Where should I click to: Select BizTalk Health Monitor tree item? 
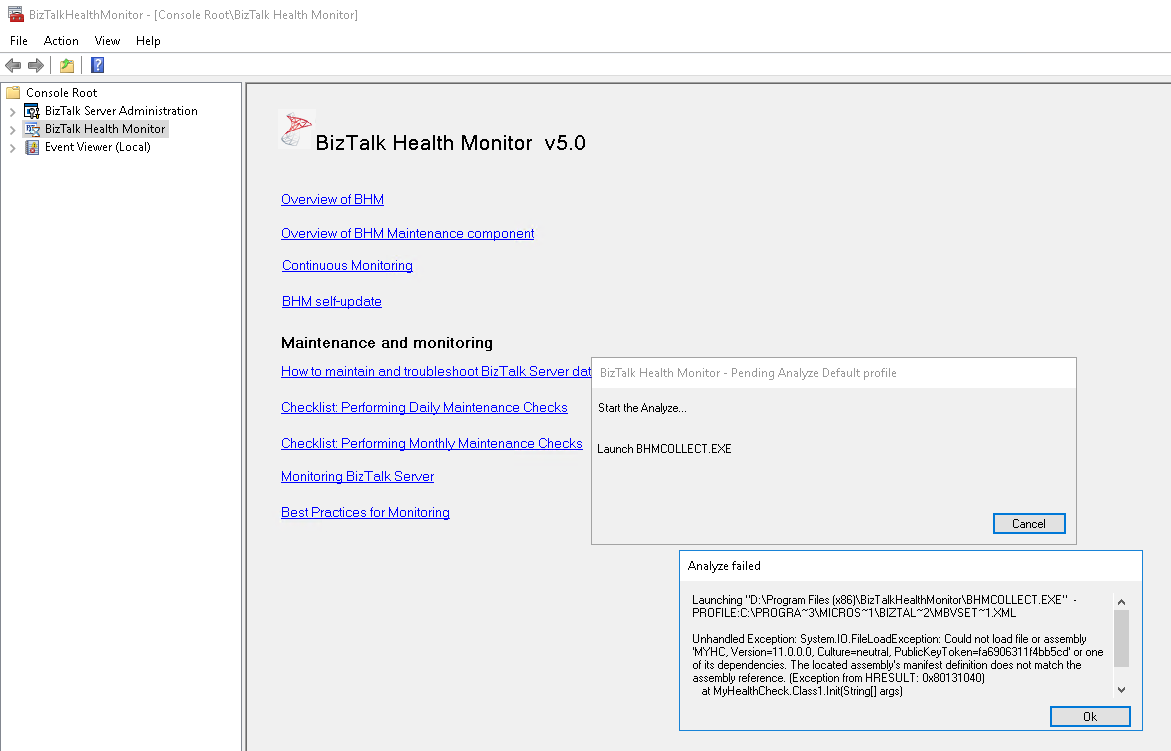click(x=105, y=129)
